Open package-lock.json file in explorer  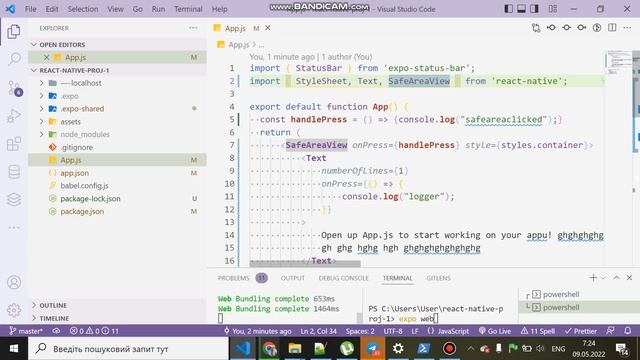click(x=90, y=199)
